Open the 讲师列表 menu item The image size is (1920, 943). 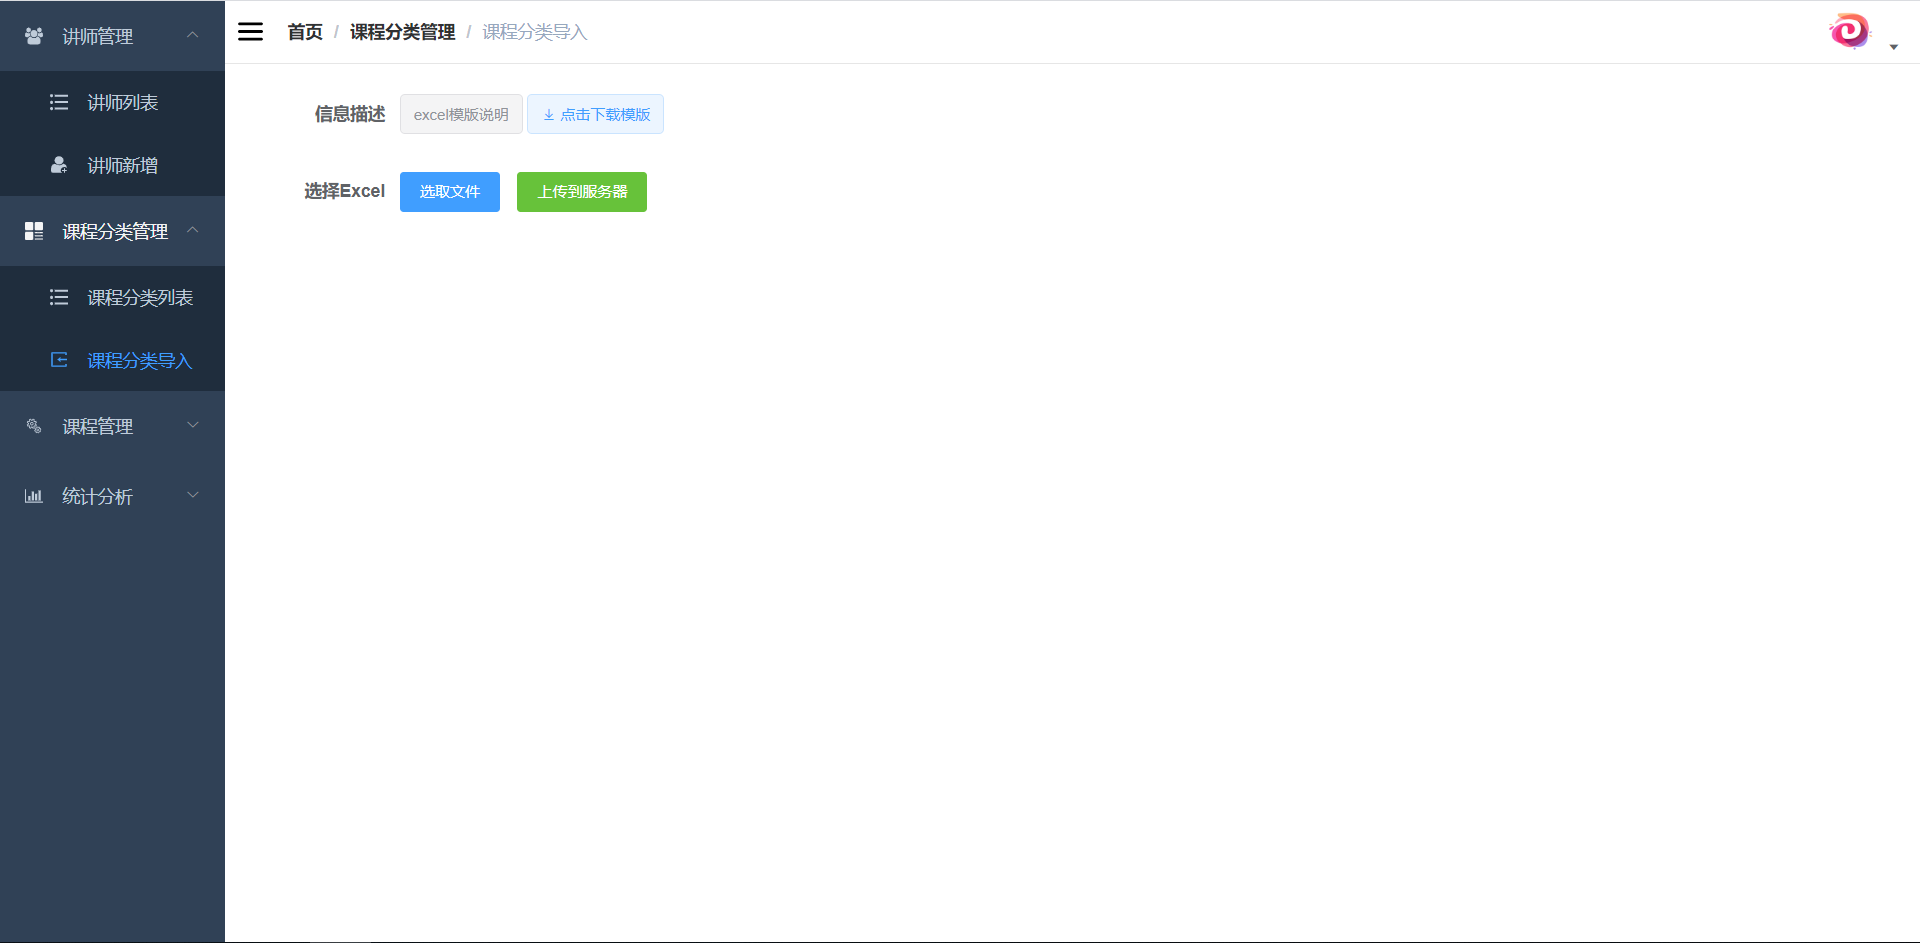112,102
